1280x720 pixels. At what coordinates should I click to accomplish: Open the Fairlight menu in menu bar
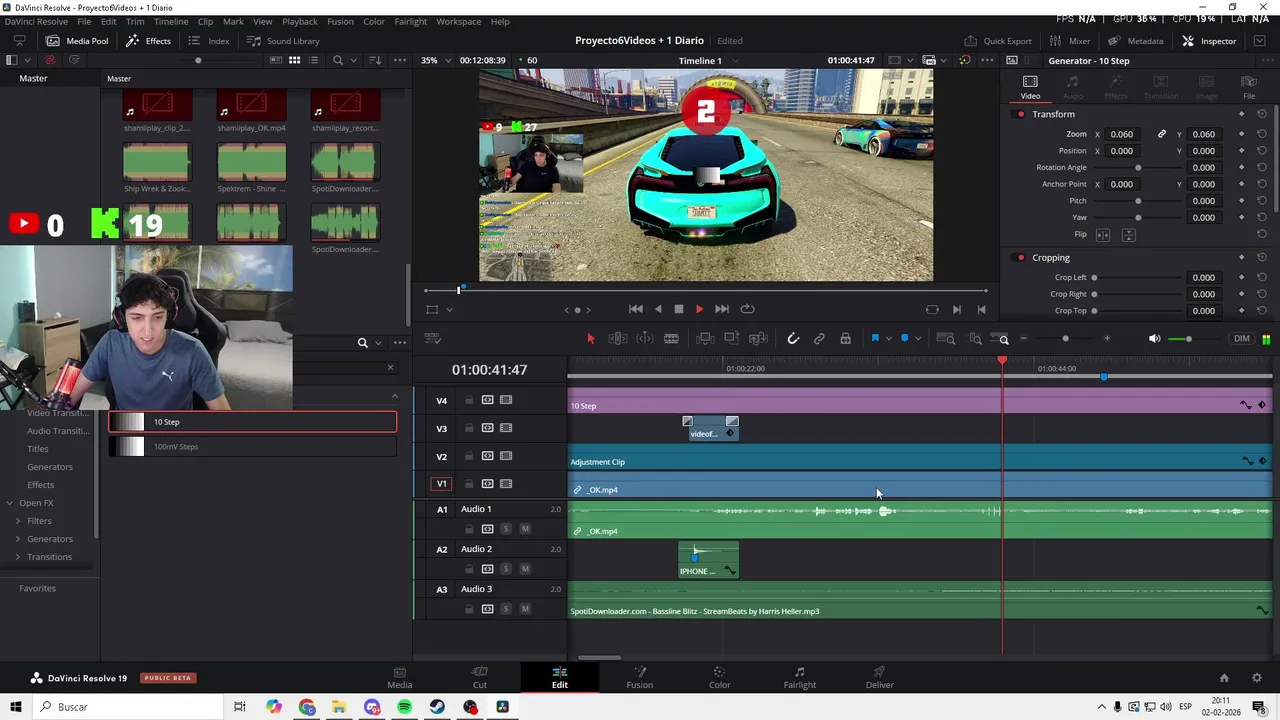click(410, 21)
